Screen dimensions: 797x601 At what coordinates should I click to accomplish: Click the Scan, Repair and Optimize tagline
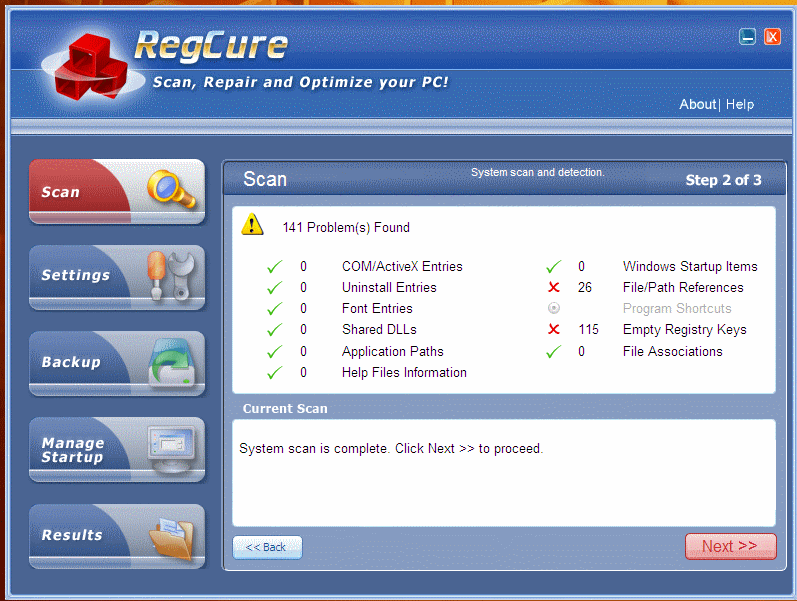pyautogui.click(x=300, y=82)
